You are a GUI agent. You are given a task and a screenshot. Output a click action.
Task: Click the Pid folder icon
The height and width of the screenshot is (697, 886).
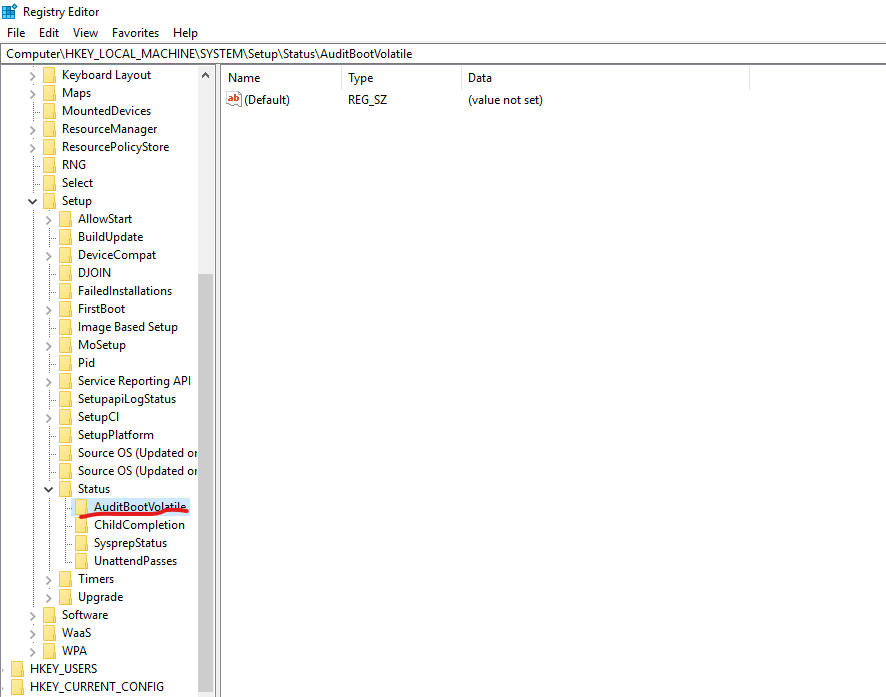tap(66, 363)
